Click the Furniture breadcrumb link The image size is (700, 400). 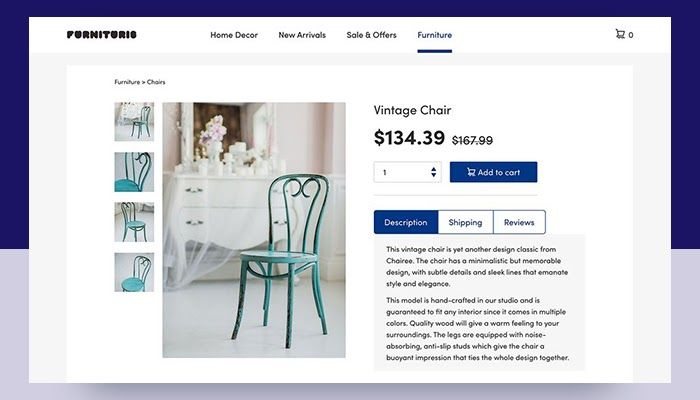127,82
